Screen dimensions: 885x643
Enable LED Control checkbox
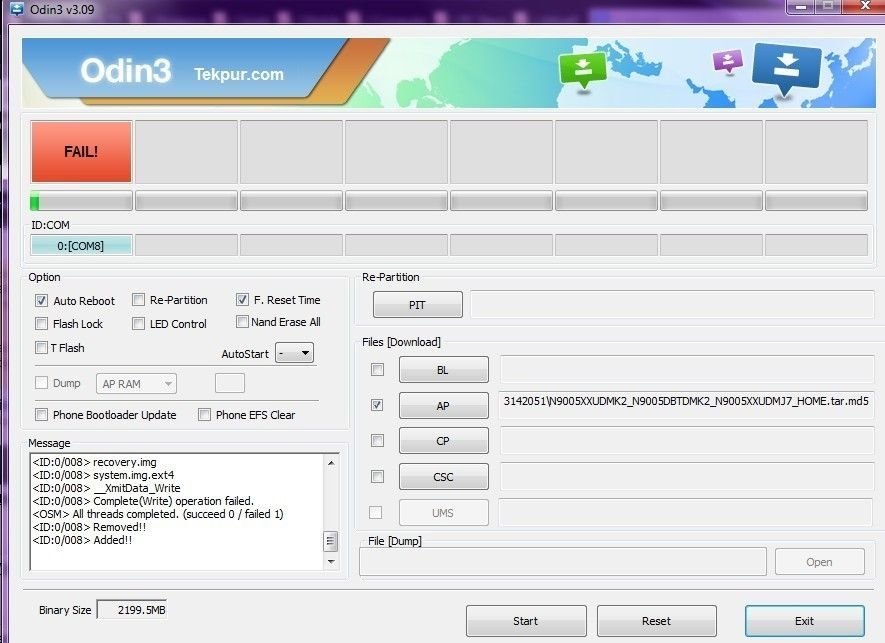(138, 323)
